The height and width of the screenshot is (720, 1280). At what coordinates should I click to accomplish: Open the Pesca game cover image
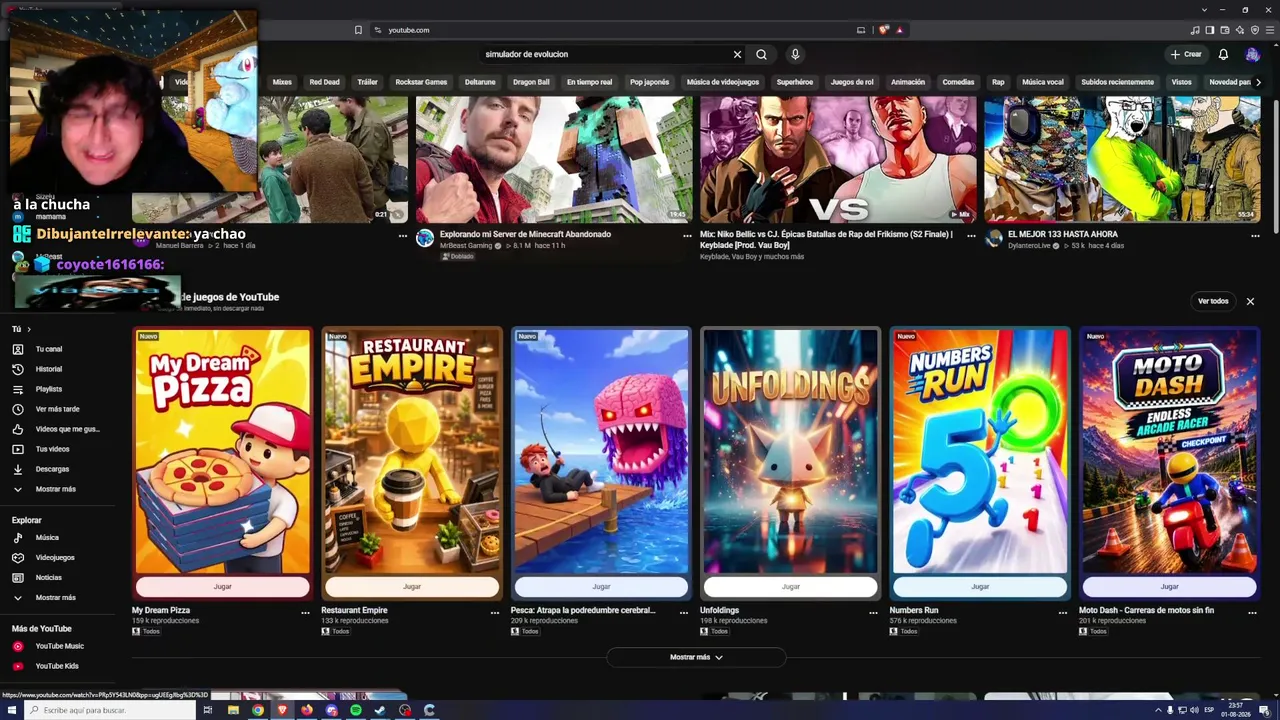click(601, 451)
